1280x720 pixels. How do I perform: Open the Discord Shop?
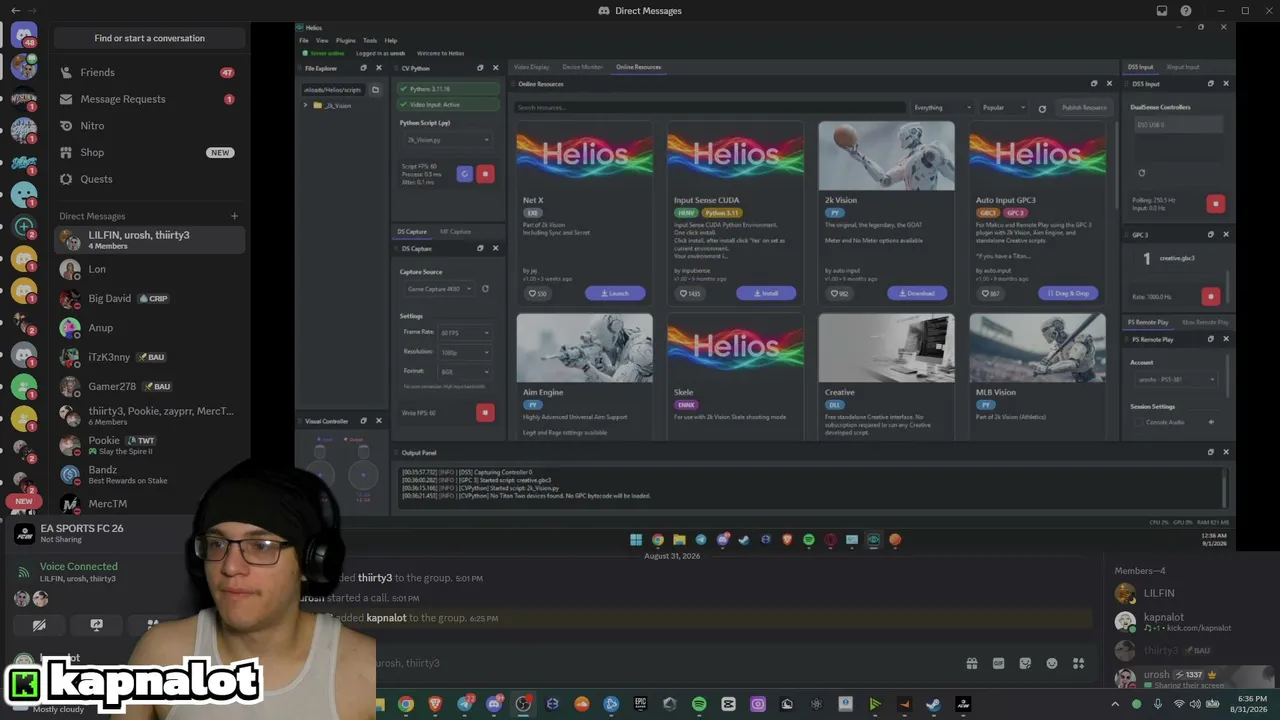click(149, 152)
